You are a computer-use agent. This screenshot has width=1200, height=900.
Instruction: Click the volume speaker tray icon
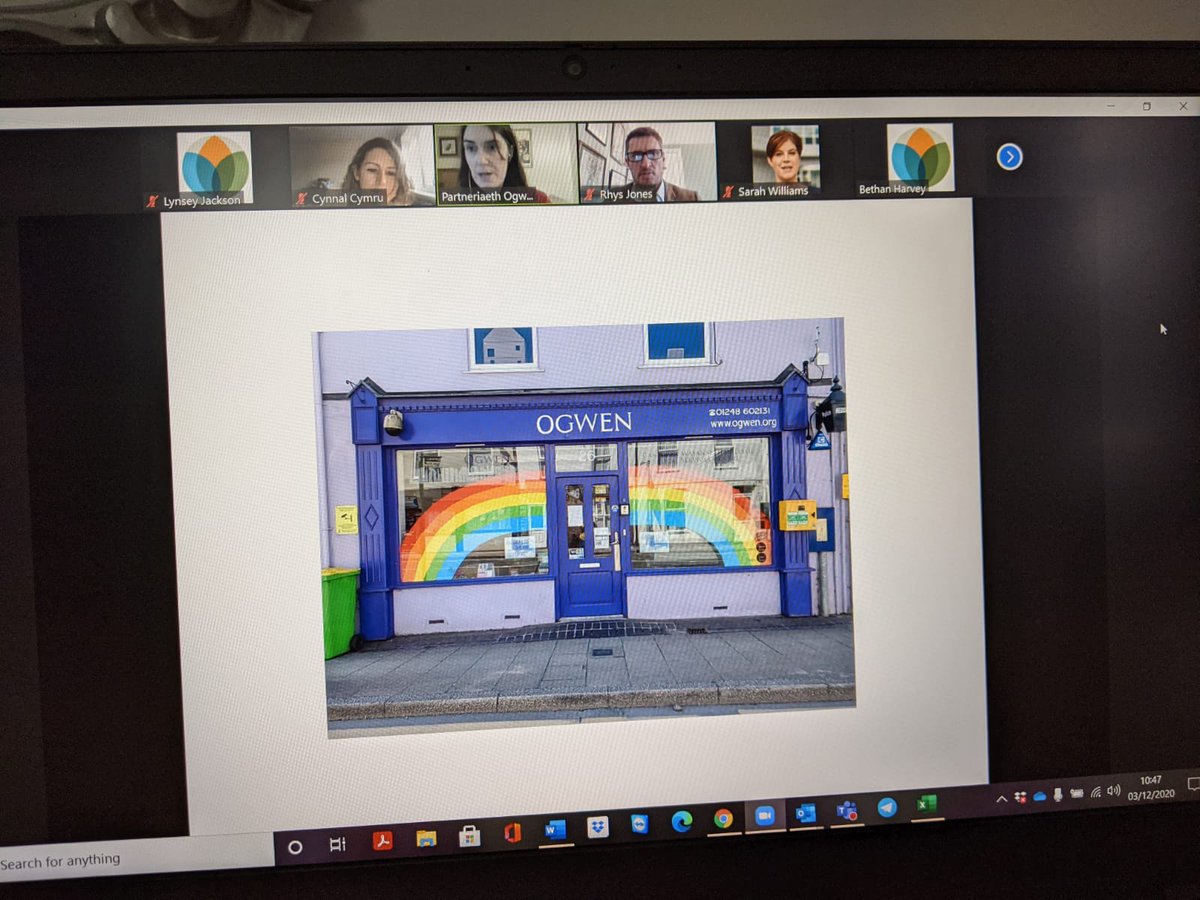(x=1113, y=790)
